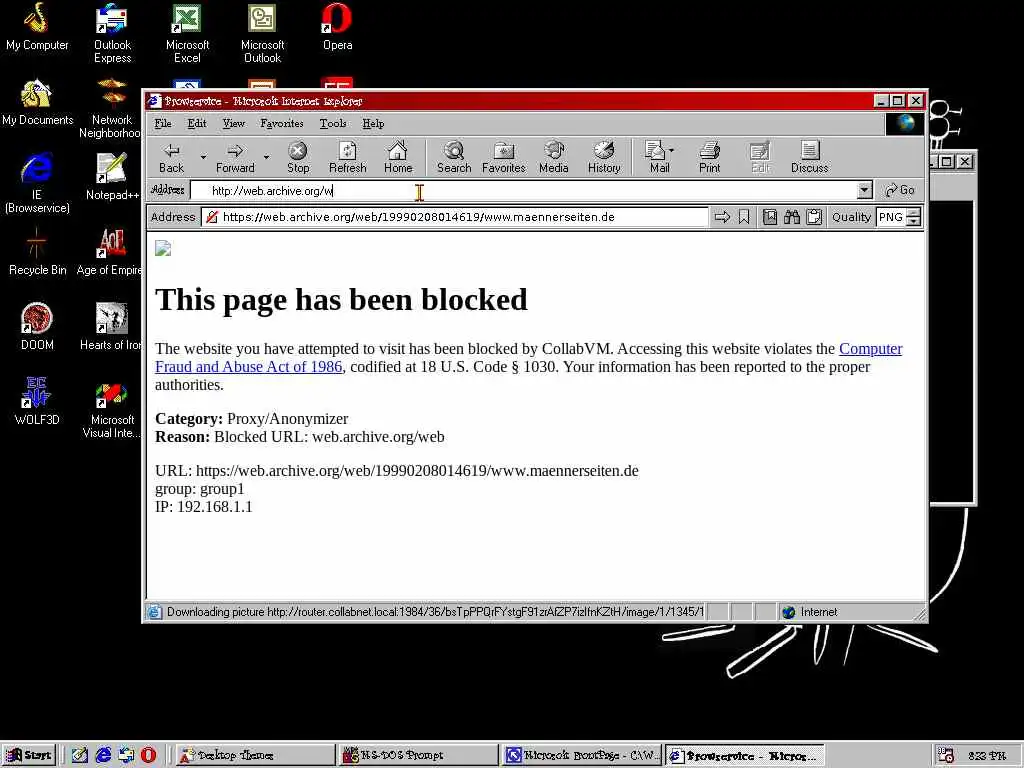Open the File menu

(163, 123)
